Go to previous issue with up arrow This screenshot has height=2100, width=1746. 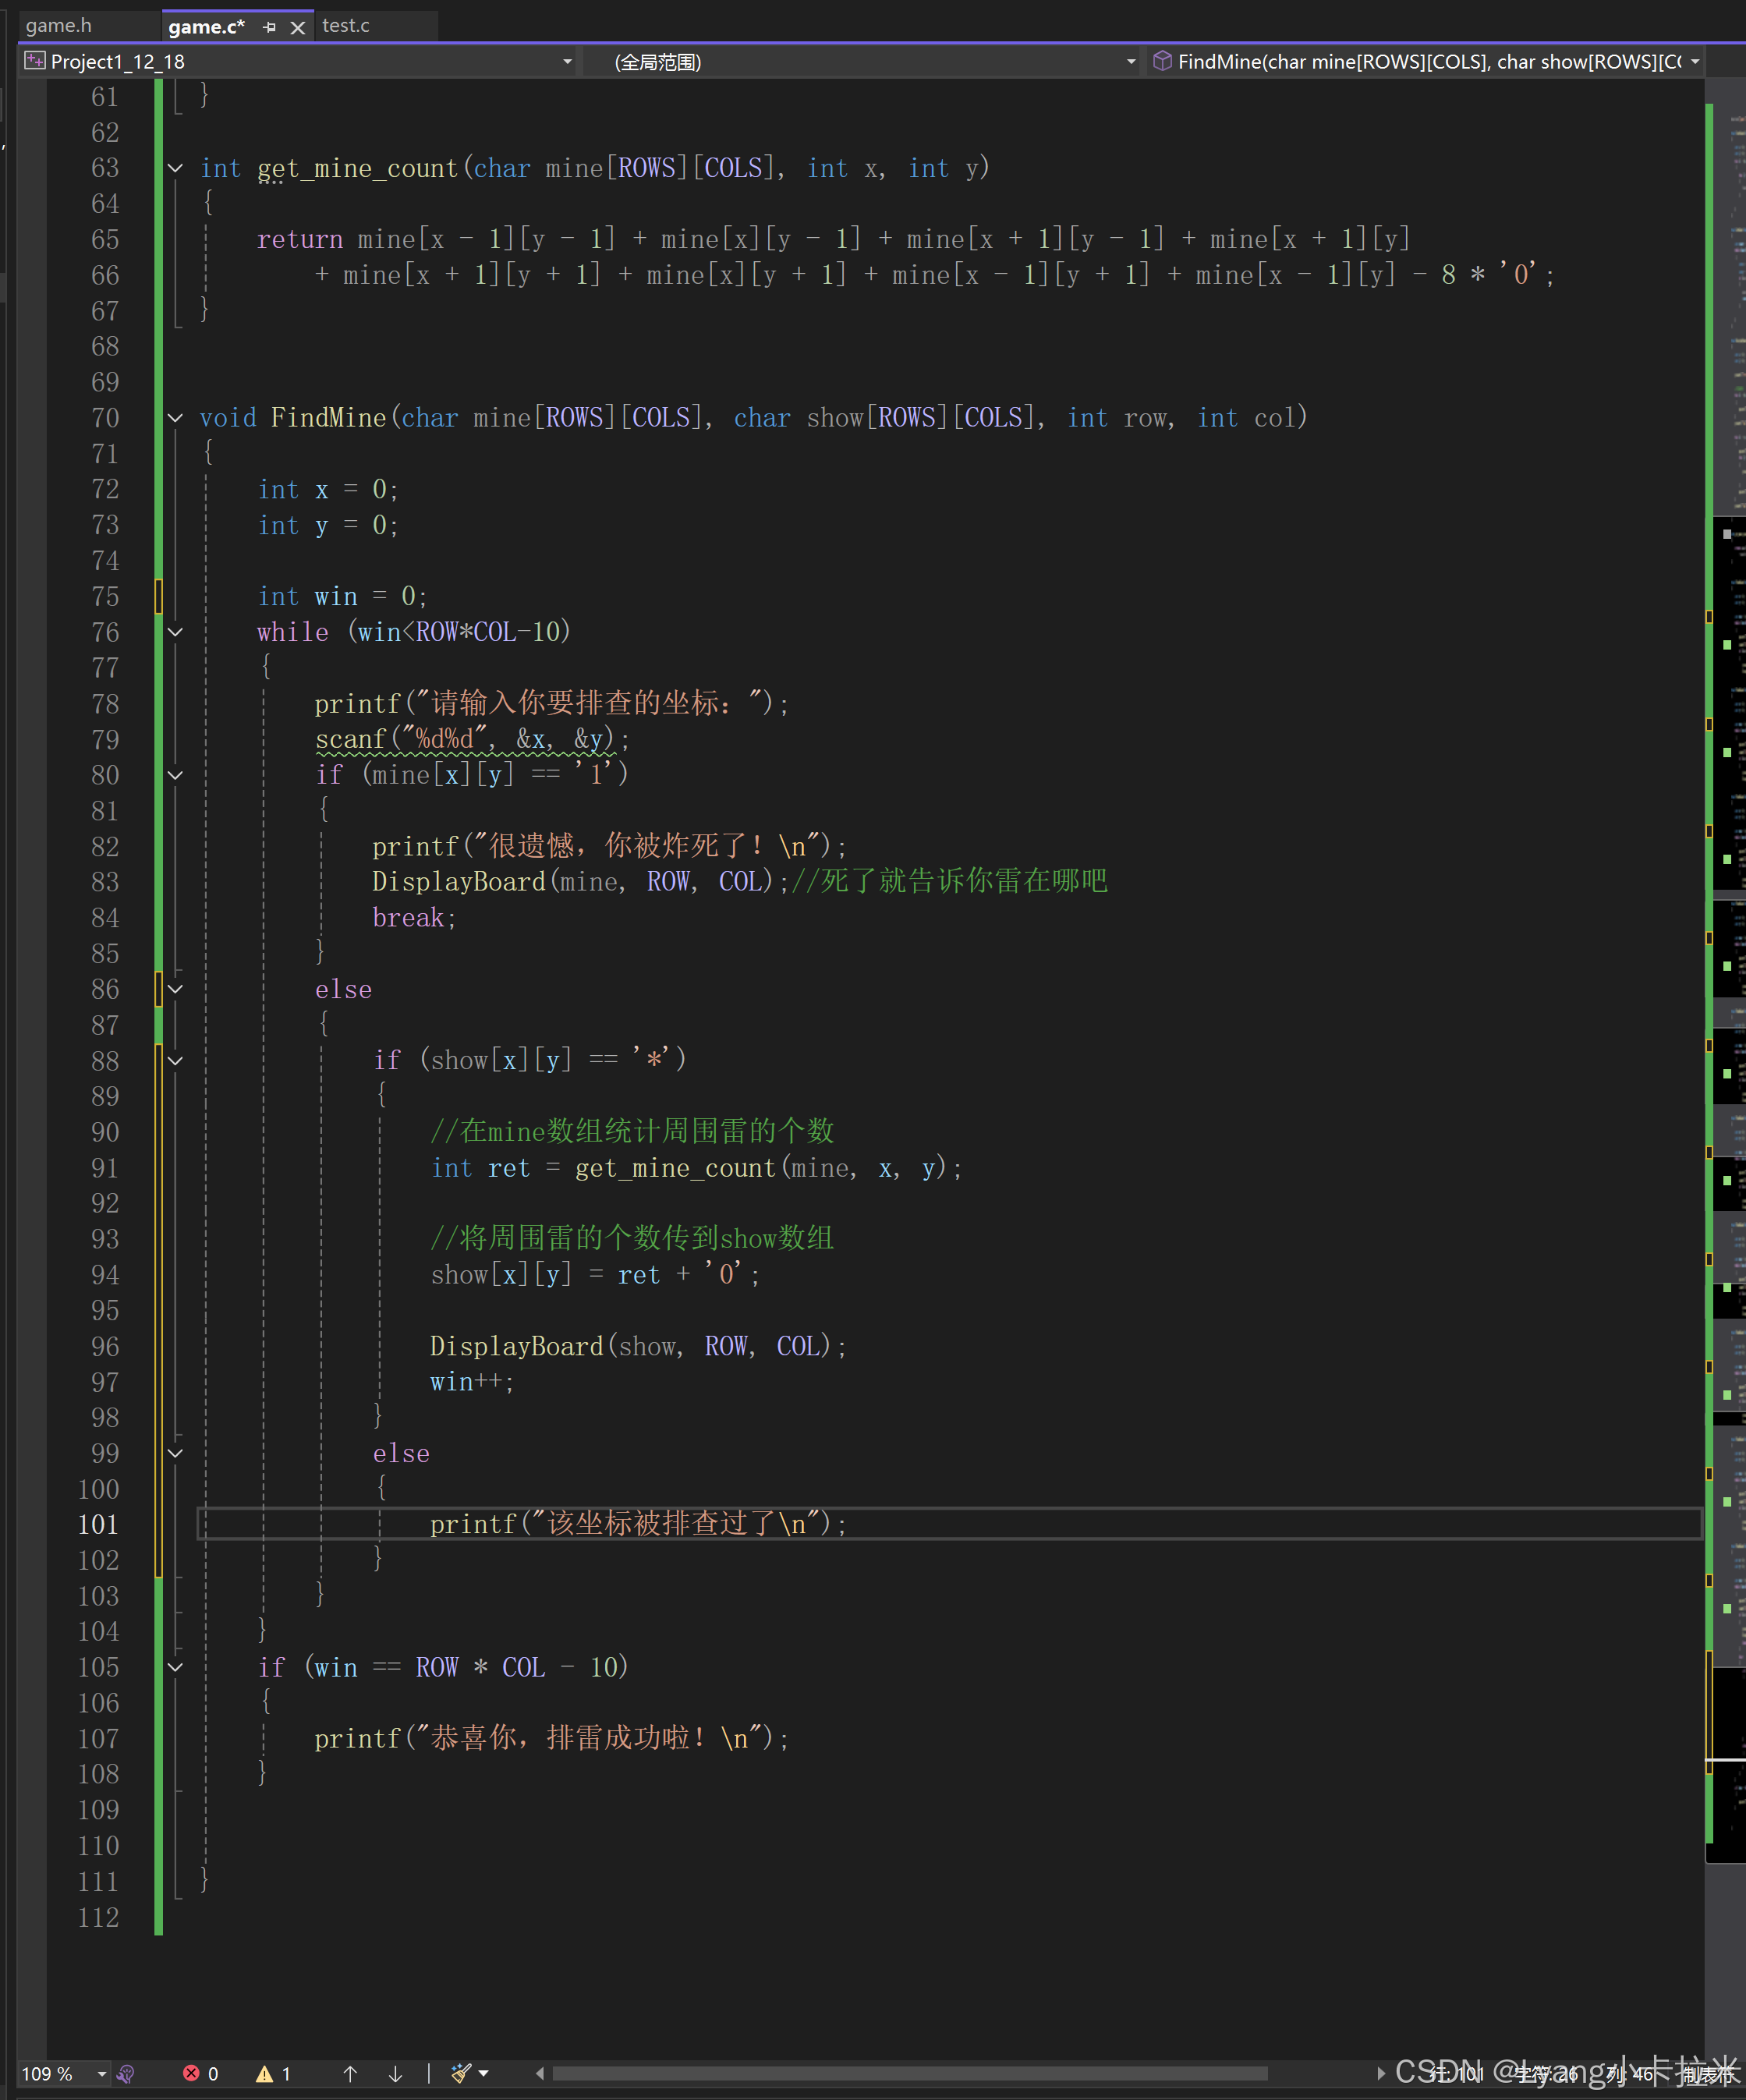tap(350, 2073)
